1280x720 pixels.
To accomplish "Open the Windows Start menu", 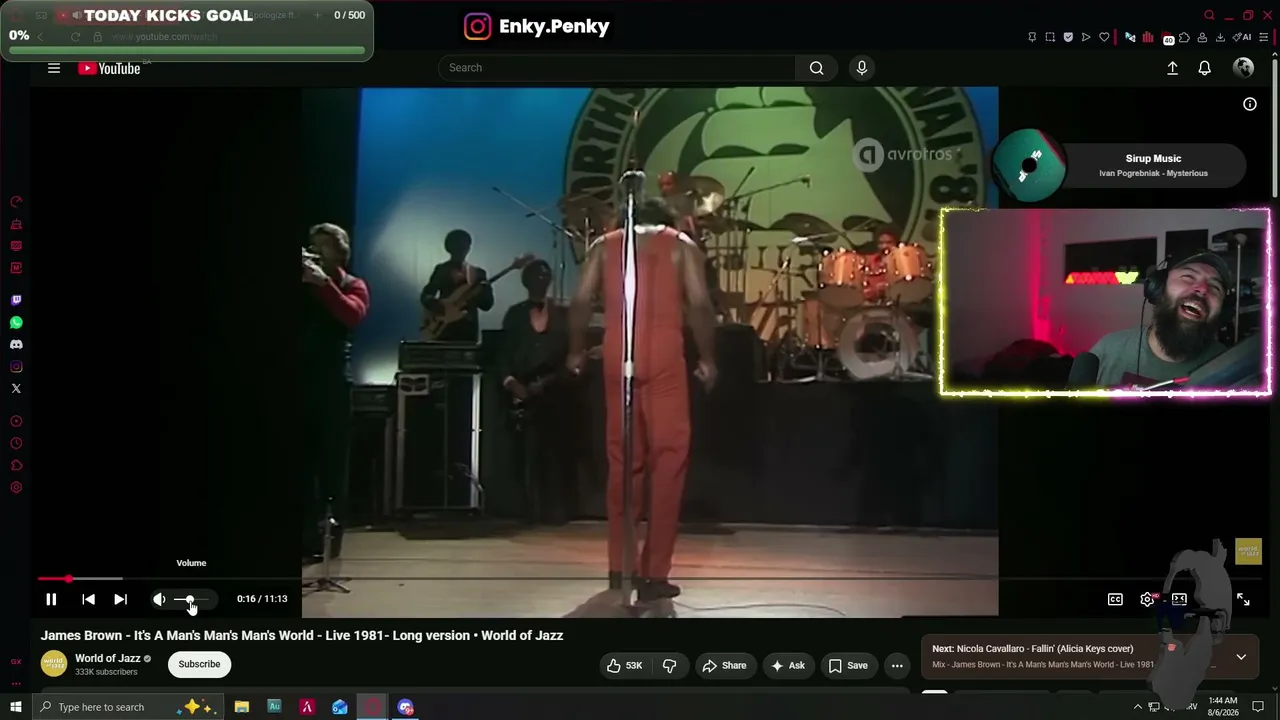I will 15,707.
